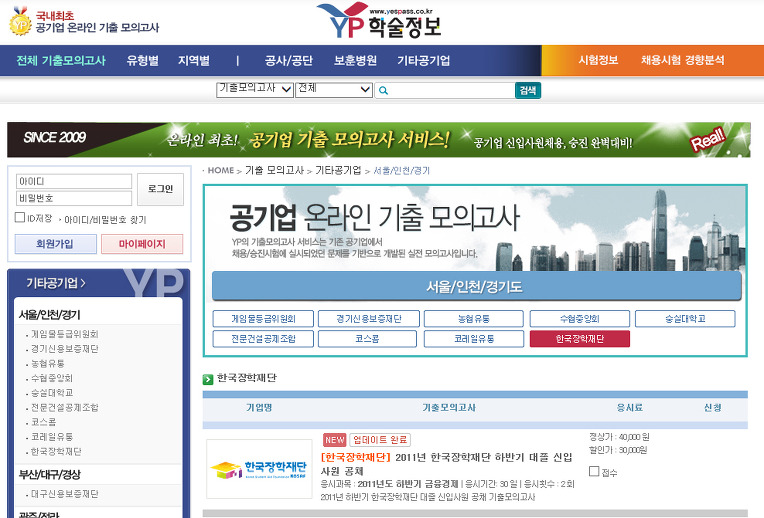
Task: Open the 기출모의고사 search category dropdown
Action: coord(254,89)
